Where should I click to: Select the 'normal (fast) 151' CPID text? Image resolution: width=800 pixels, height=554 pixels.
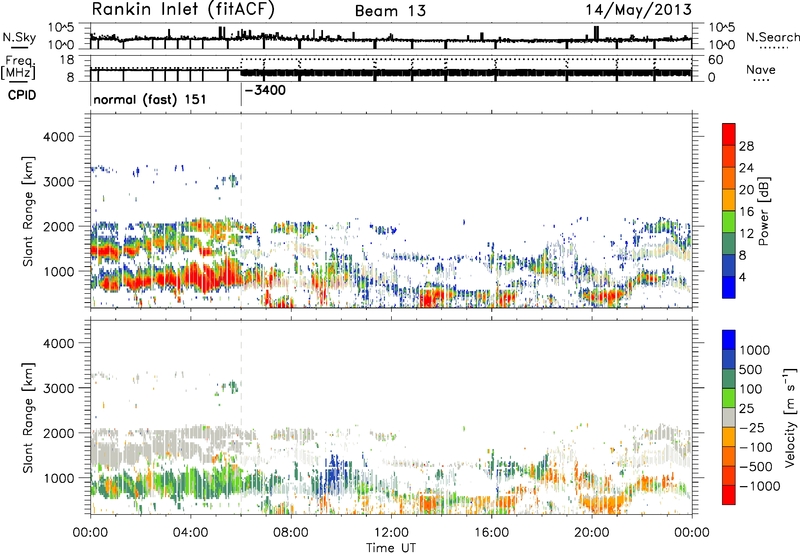[149, 99]
